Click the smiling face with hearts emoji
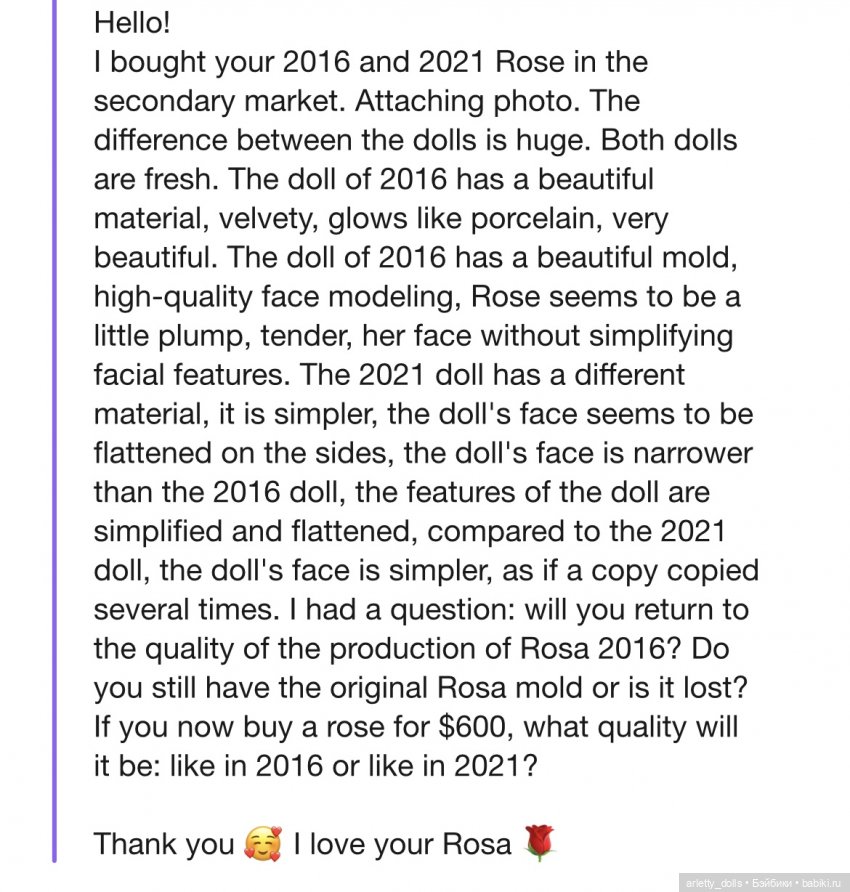850x892 pixels. click(263, 844)
